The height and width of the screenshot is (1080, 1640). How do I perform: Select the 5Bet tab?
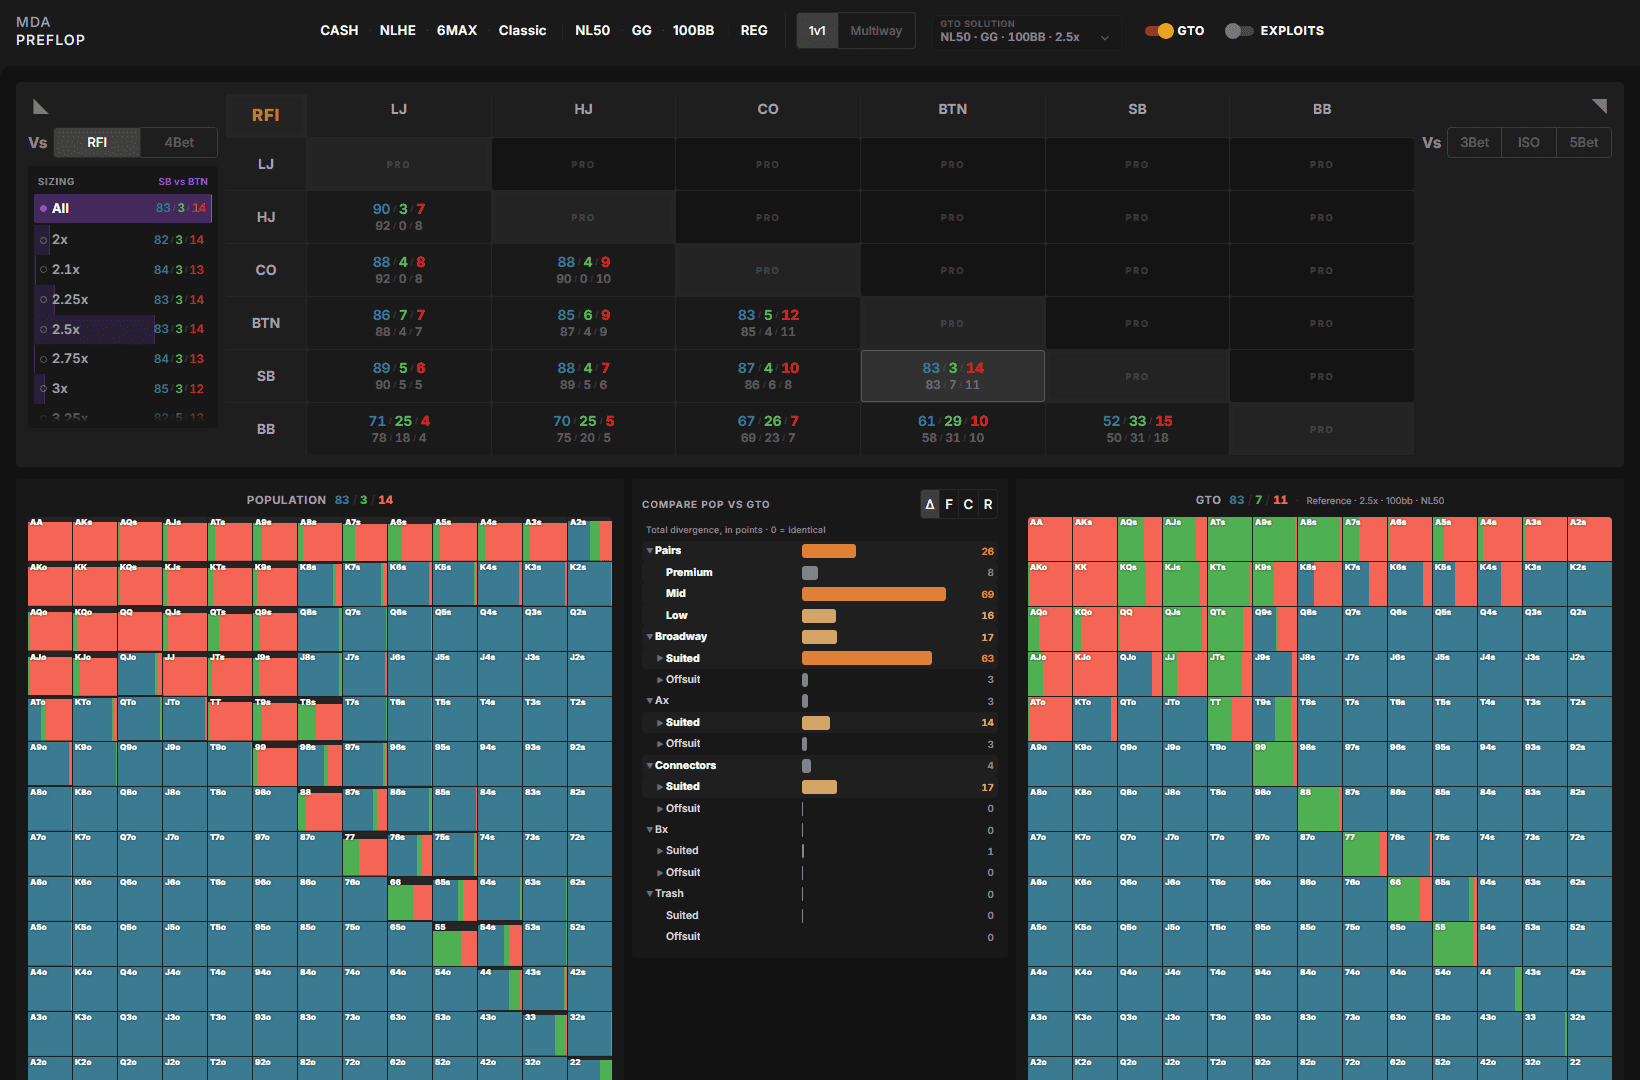tap(1583, 143)
